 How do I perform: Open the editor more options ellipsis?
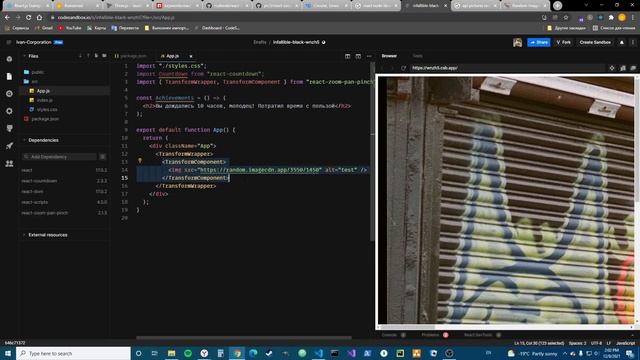tap(369, 56)
